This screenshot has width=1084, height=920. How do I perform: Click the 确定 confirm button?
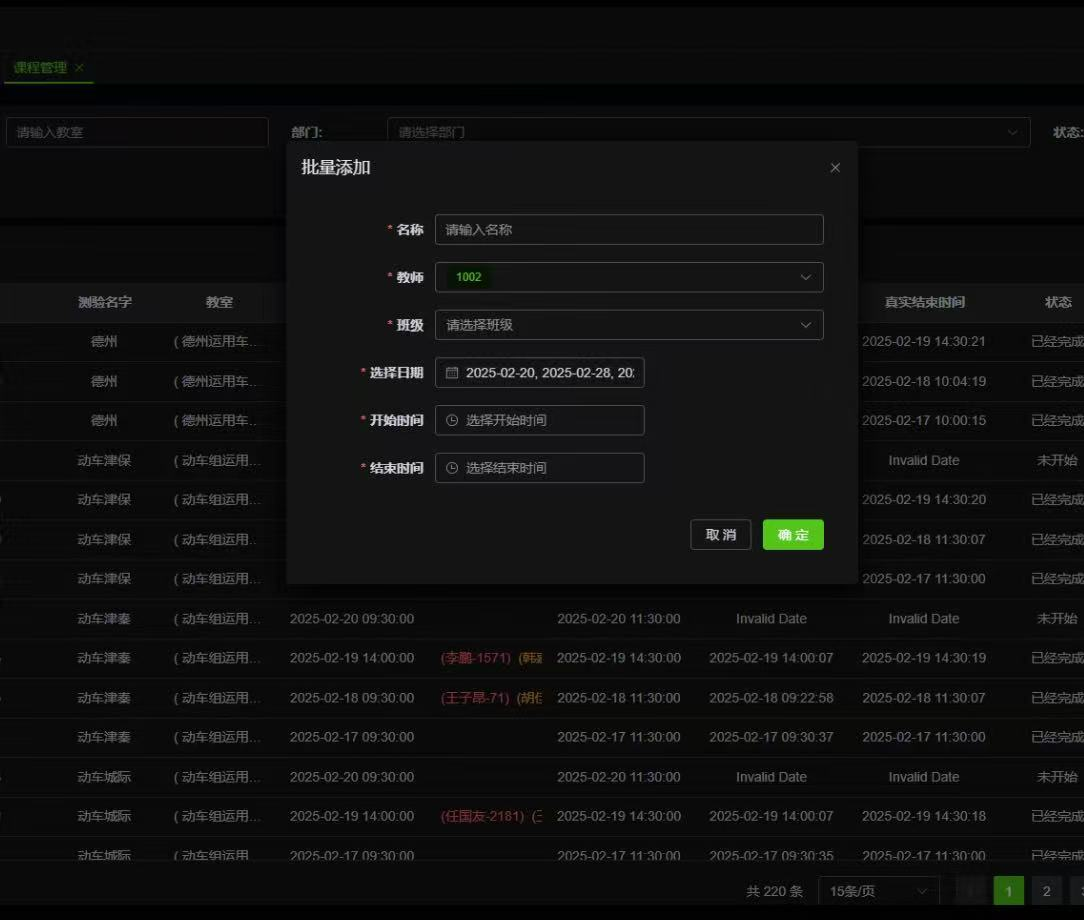coord(793,535)
